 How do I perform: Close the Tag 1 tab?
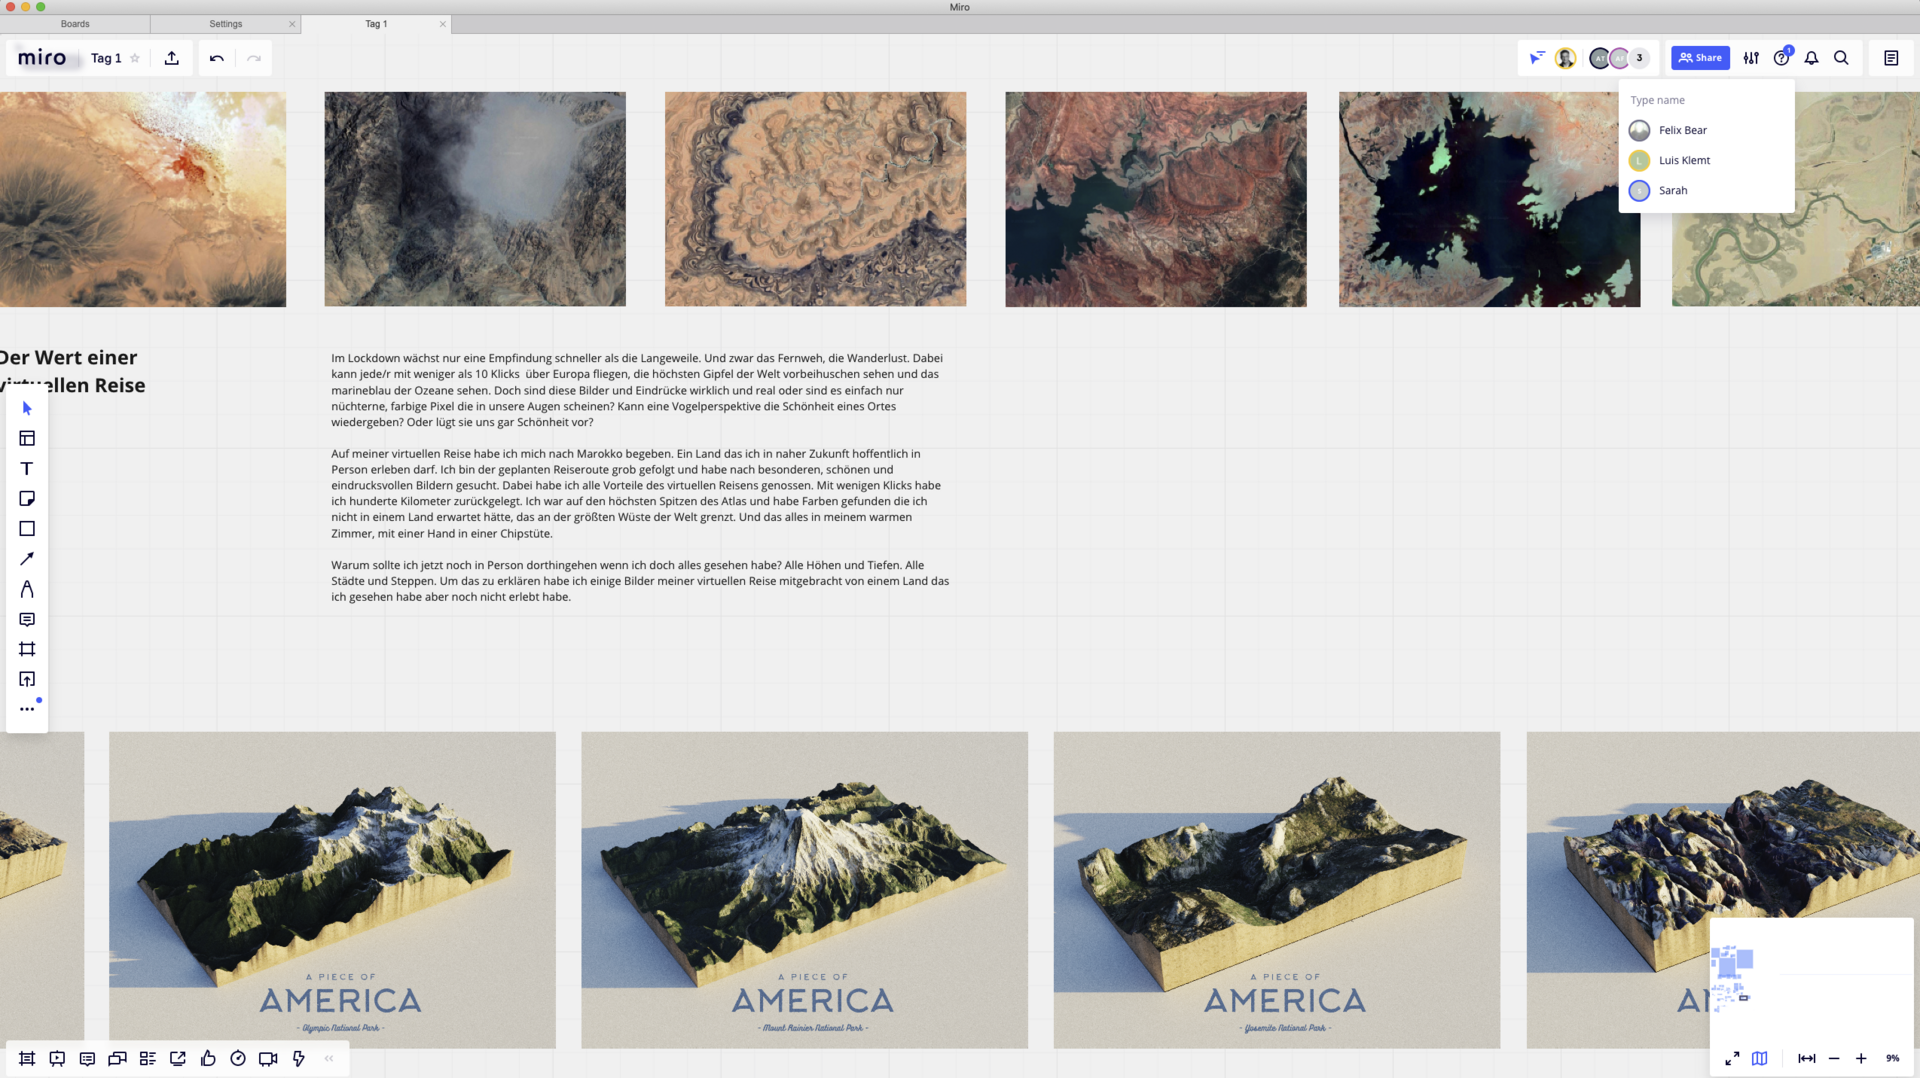[443, 24]
